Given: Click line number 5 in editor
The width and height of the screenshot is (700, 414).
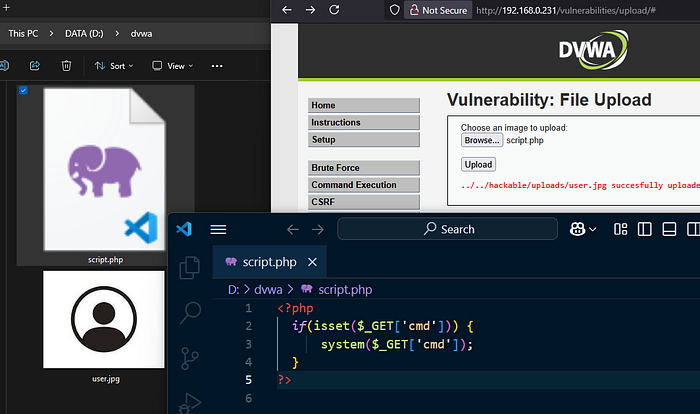Looking at the screenshot, I should point(249,380).
